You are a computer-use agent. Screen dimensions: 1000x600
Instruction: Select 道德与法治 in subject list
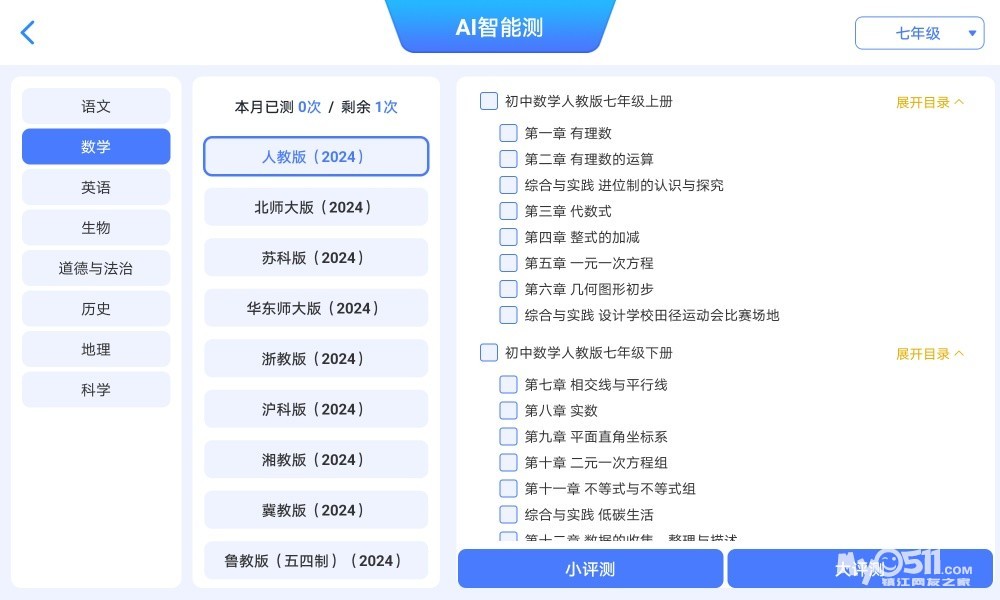[x=96, y=268]
